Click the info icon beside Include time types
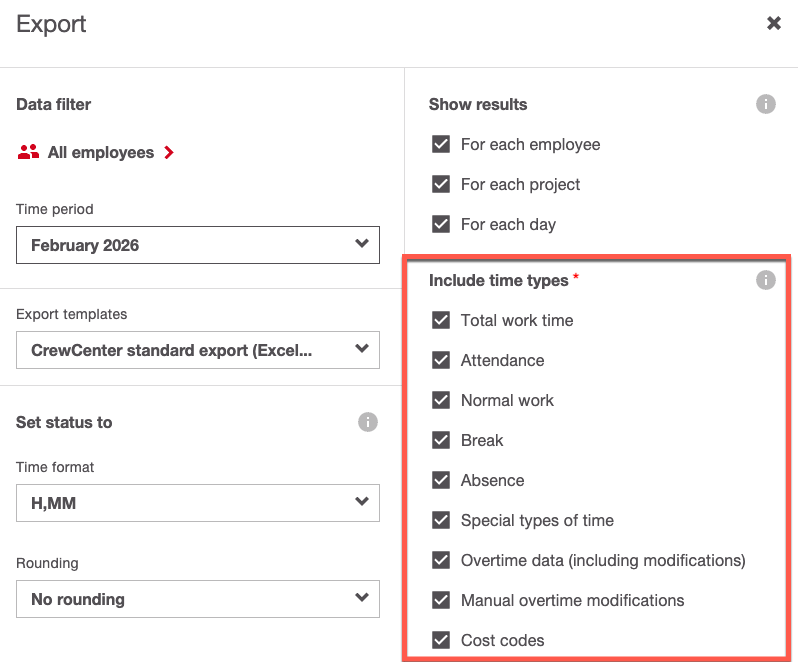This screenshot has height=662, width=798. click(x=765, y=280)
